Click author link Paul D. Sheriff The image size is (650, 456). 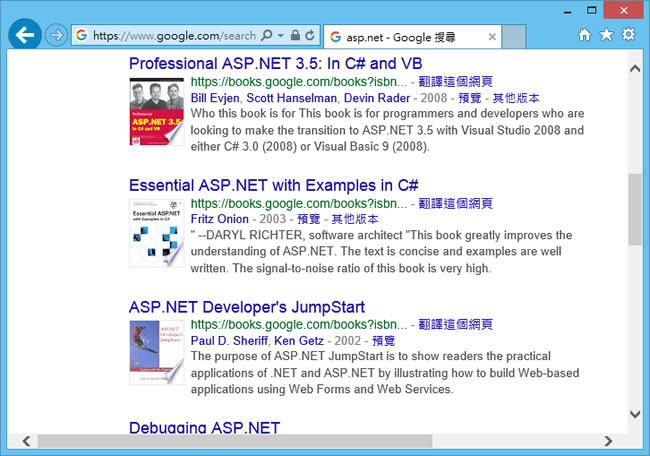click(229, 341)
